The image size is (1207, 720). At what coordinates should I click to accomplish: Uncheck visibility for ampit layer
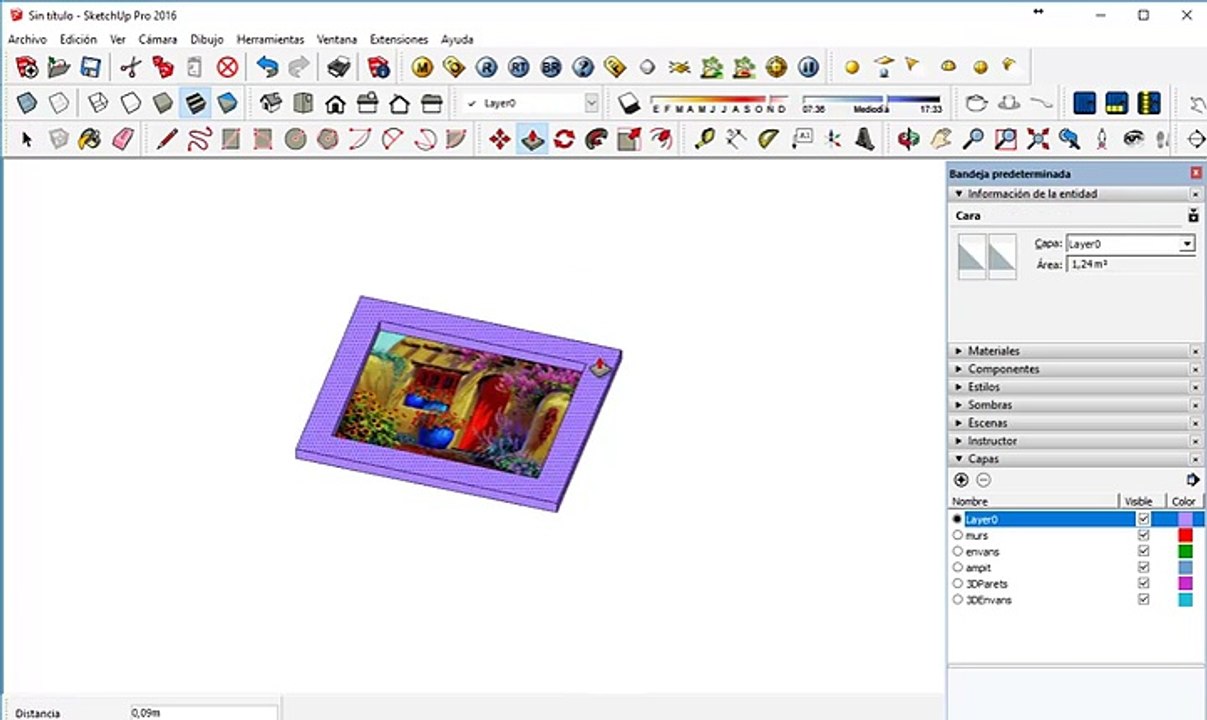[1143, 568]
